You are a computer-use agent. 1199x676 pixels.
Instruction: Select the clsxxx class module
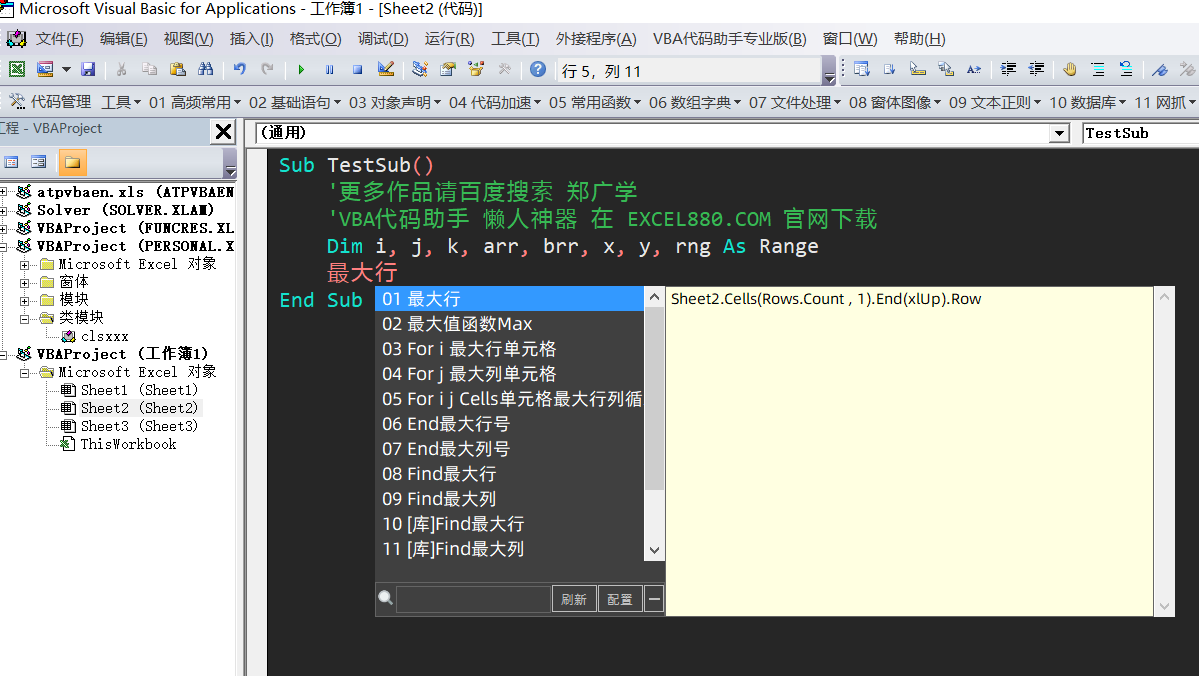coord(104,336)
